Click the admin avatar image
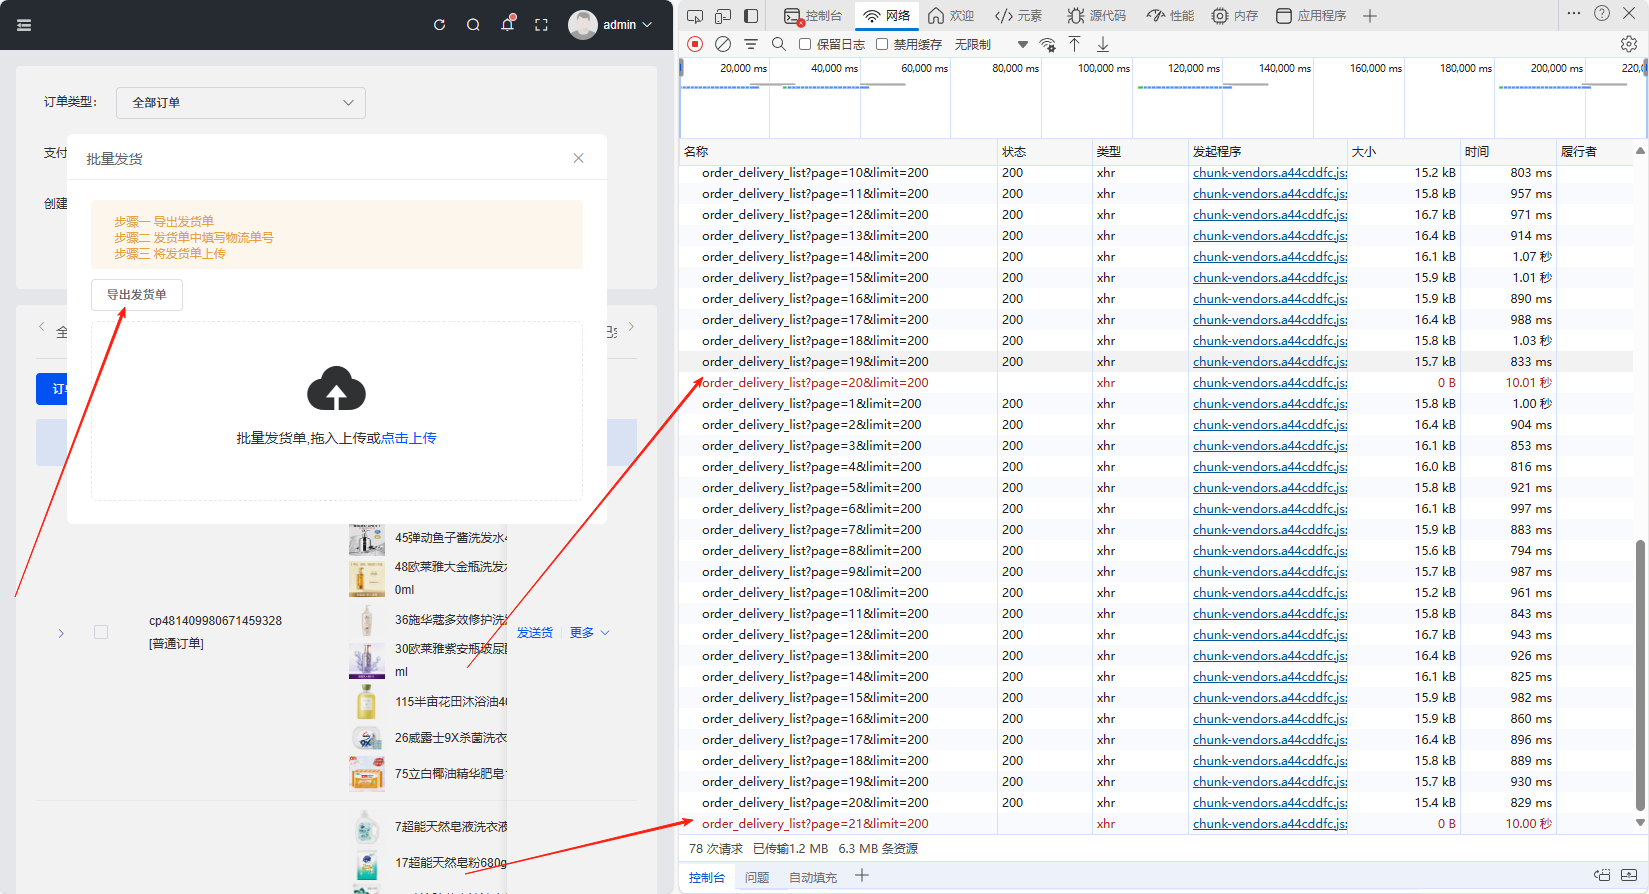Image resolution: width=1649 pixels, height=894 pixels. tap(583, 25)
